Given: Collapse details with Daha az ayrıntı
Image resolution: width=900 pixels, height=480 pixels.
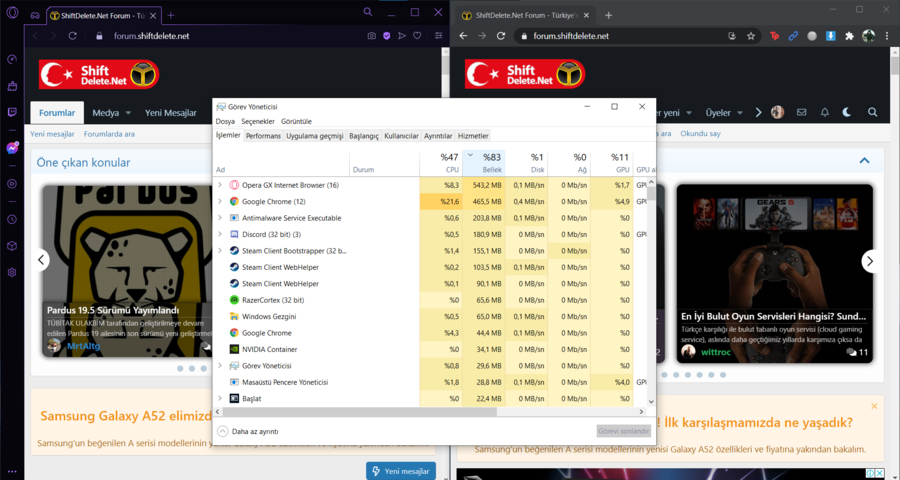Looking at the screenshot, I should [x=249, y=431].
